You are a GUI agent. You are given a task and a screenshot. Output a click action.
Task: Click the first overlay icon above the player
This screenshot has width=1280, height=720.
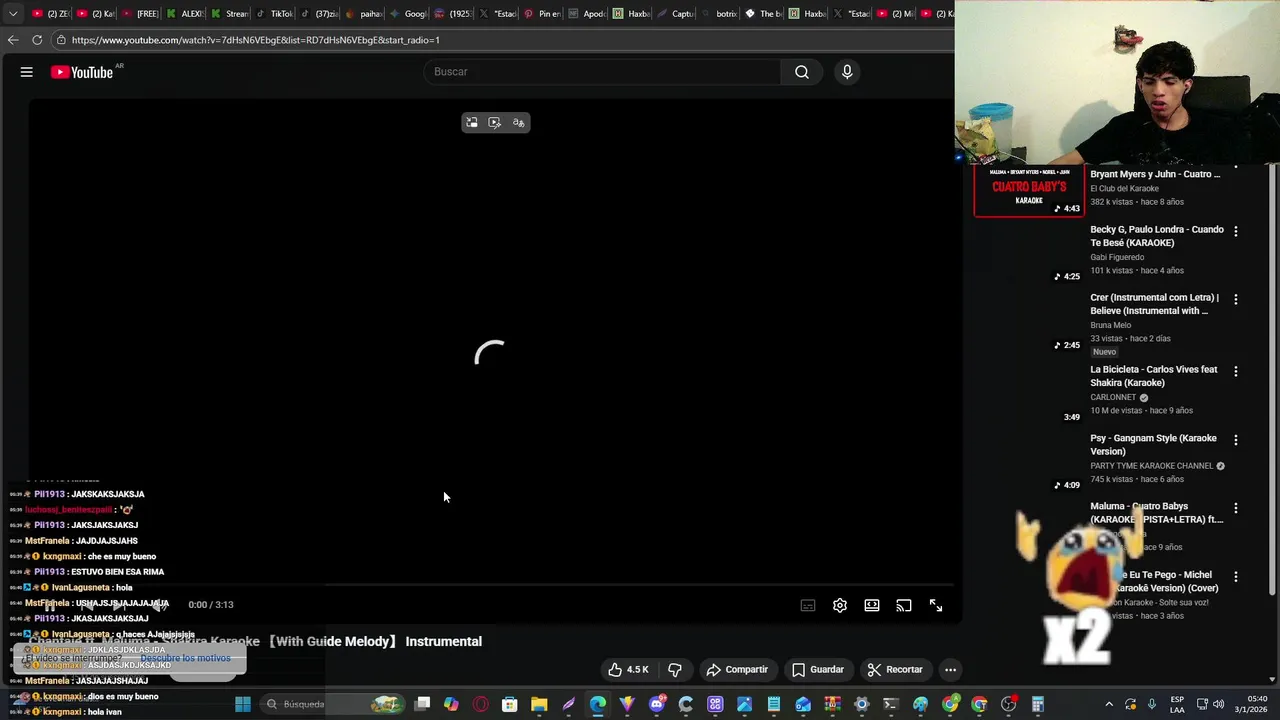pyautogui.click(x=472, y=123)
